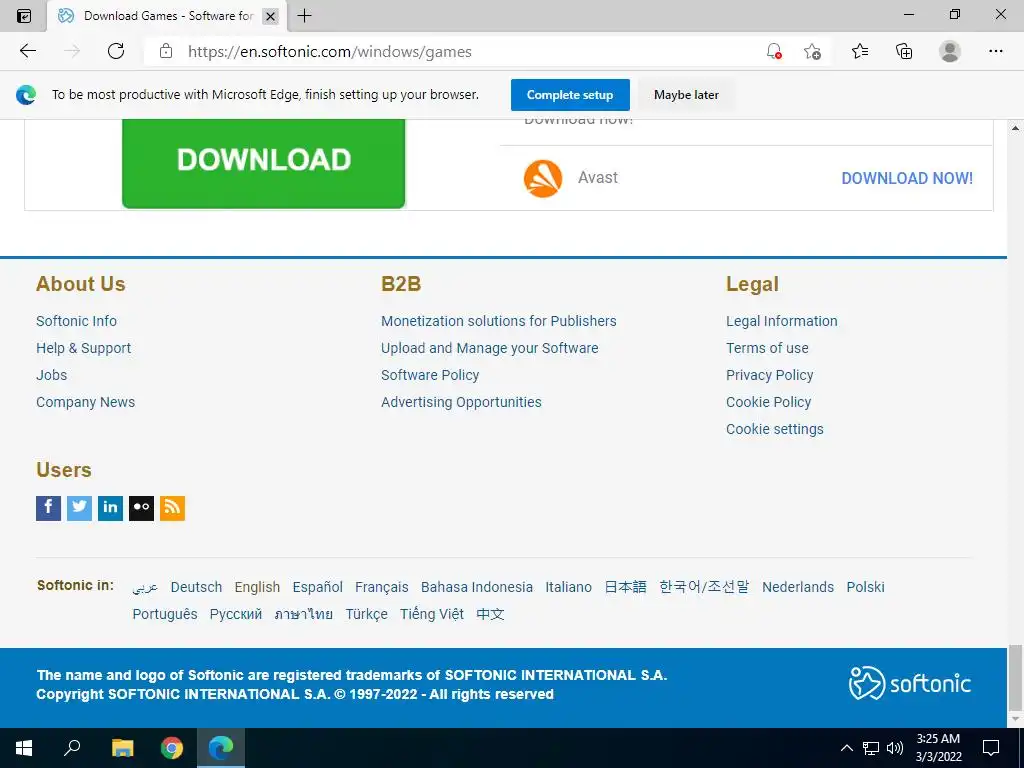Select Italiano language link
The width and height of the screenshot is (1024, 768).
click(x=569, y=587)
